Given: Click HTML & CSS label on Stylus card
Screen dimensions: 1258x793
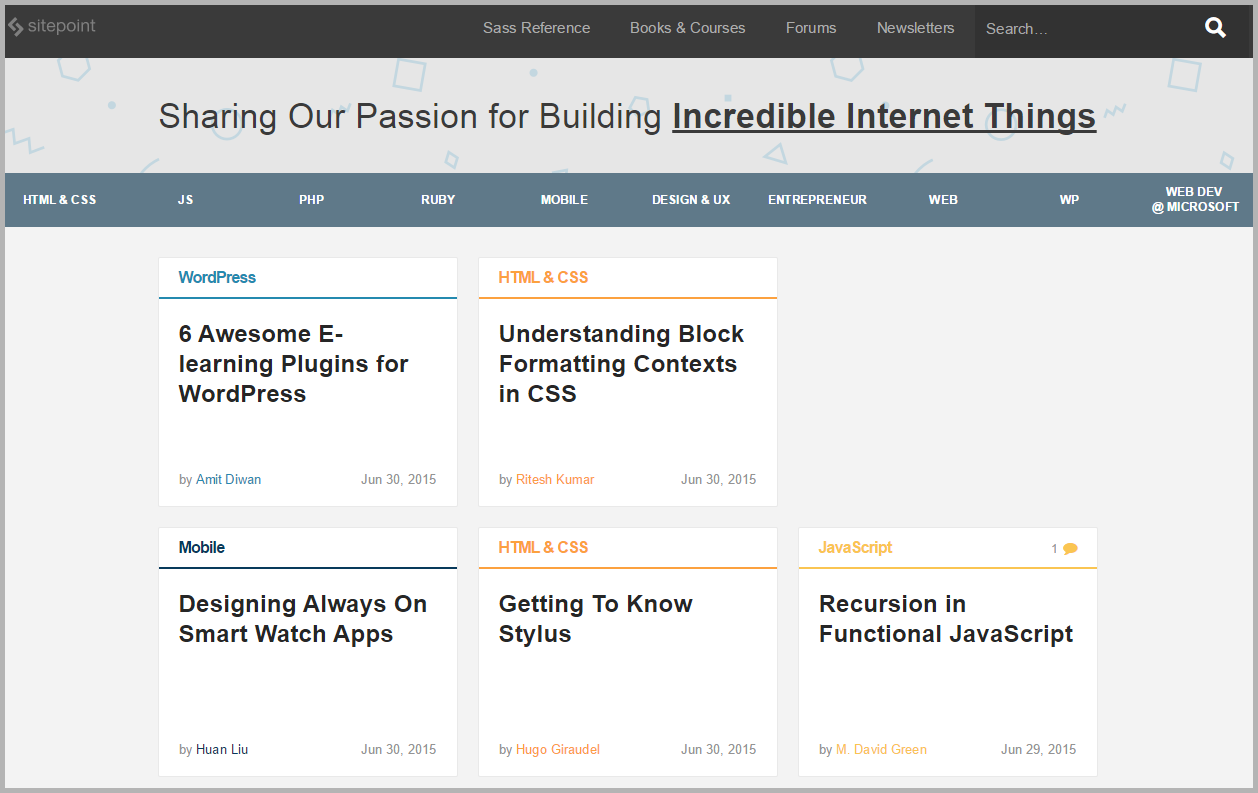Looking at the screenshot, I should click(x=543, y=548).
